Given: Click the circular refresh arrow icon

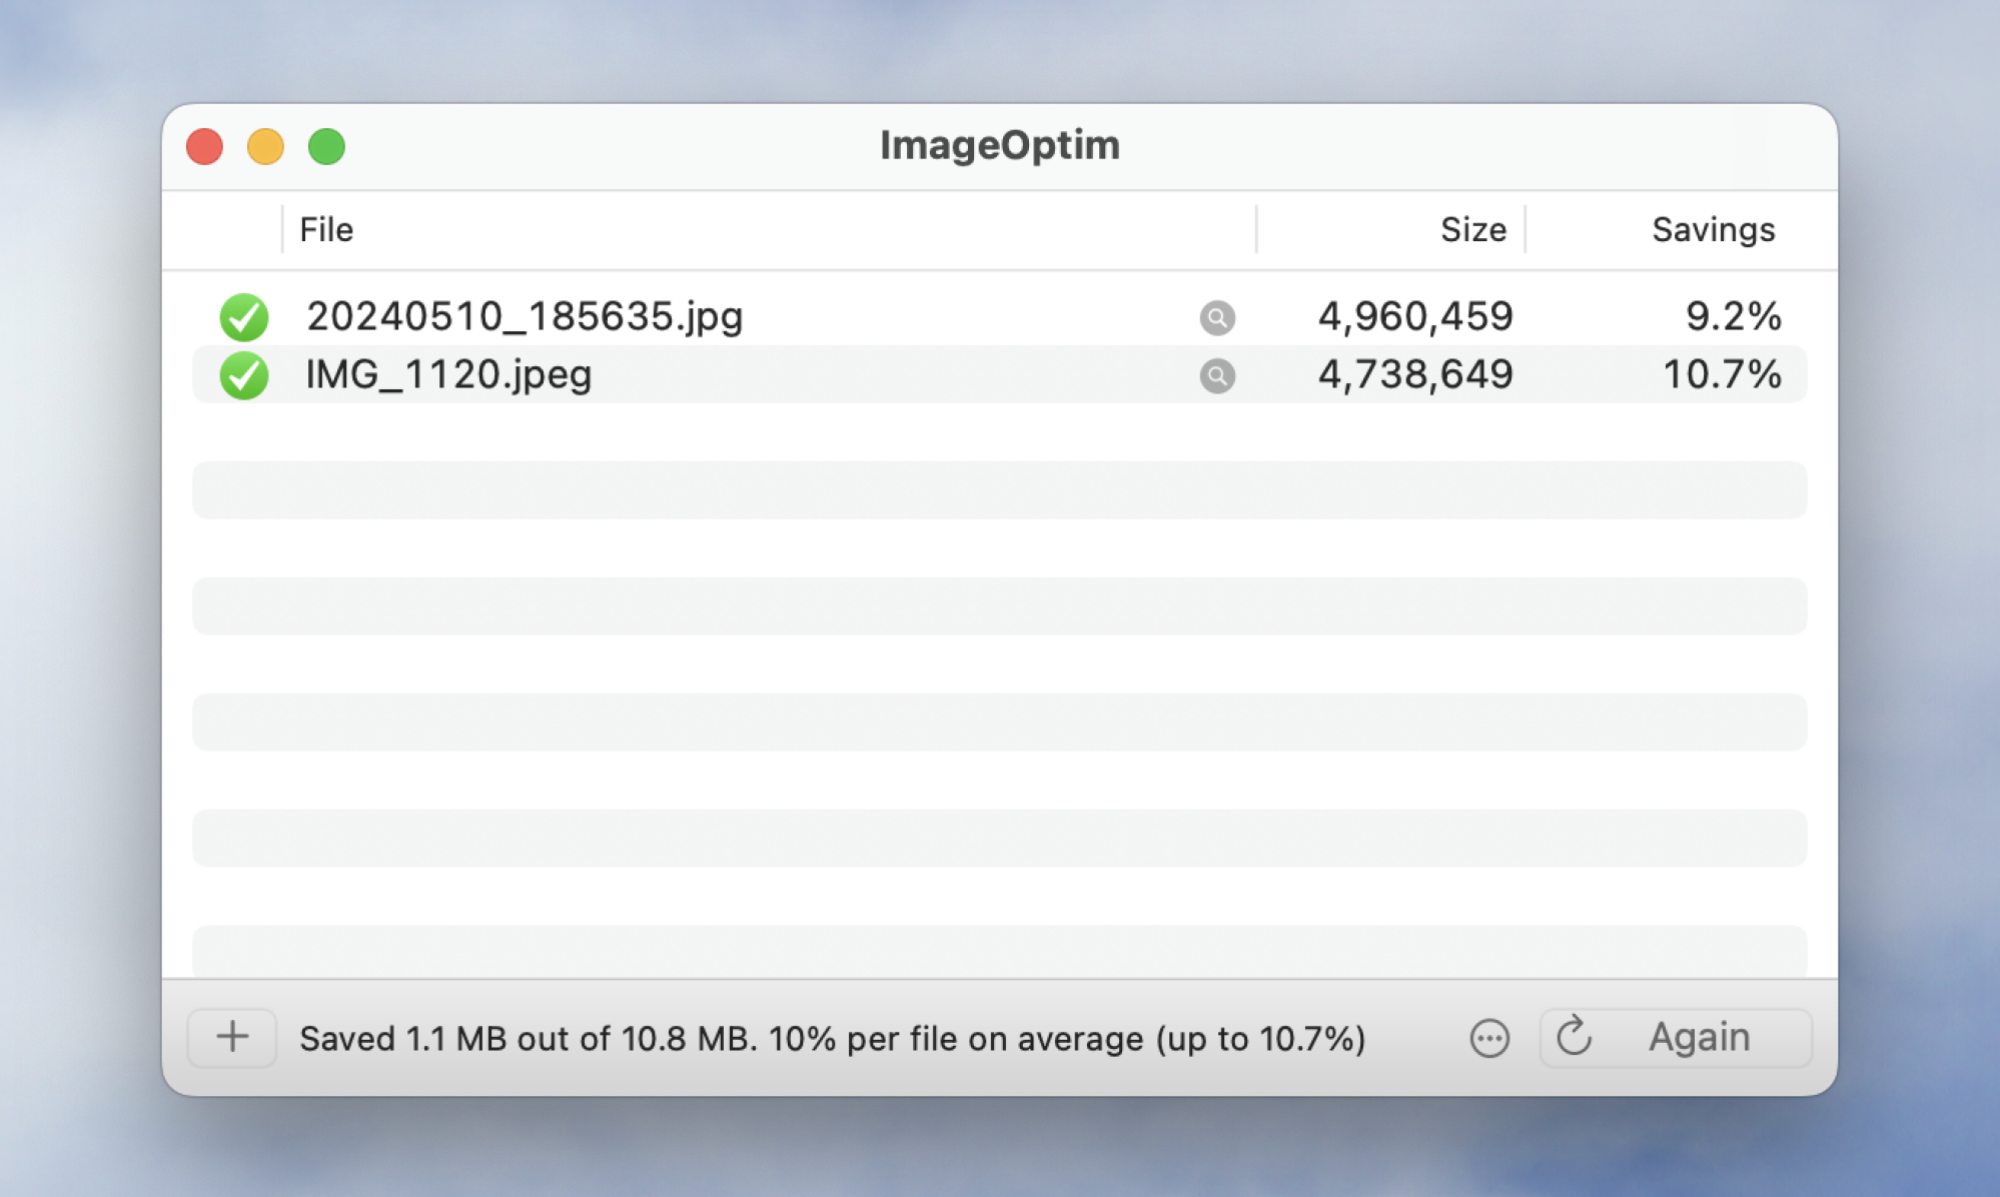Looking at the screenshot, I should click(x=1573, y=1037).
